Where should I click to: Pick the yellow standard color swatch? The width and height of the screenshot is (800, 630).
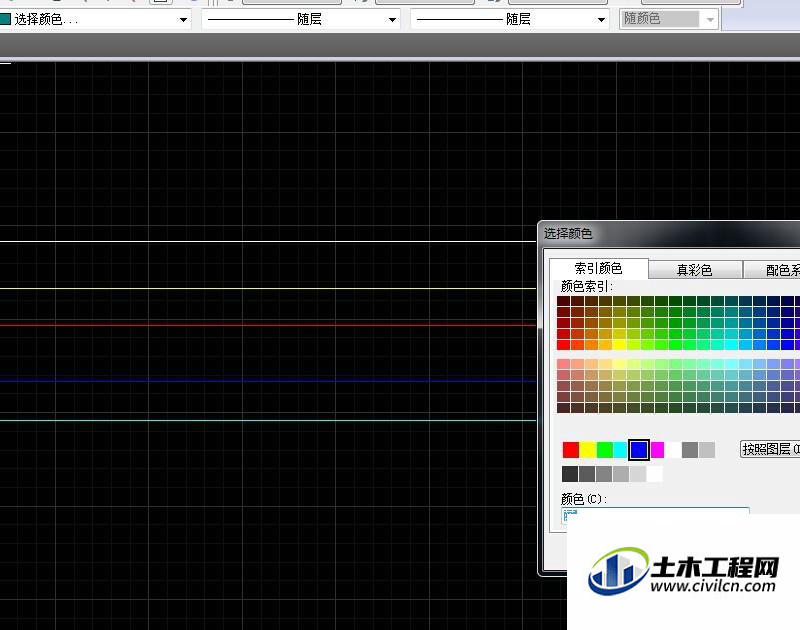[x=588, y=450]
